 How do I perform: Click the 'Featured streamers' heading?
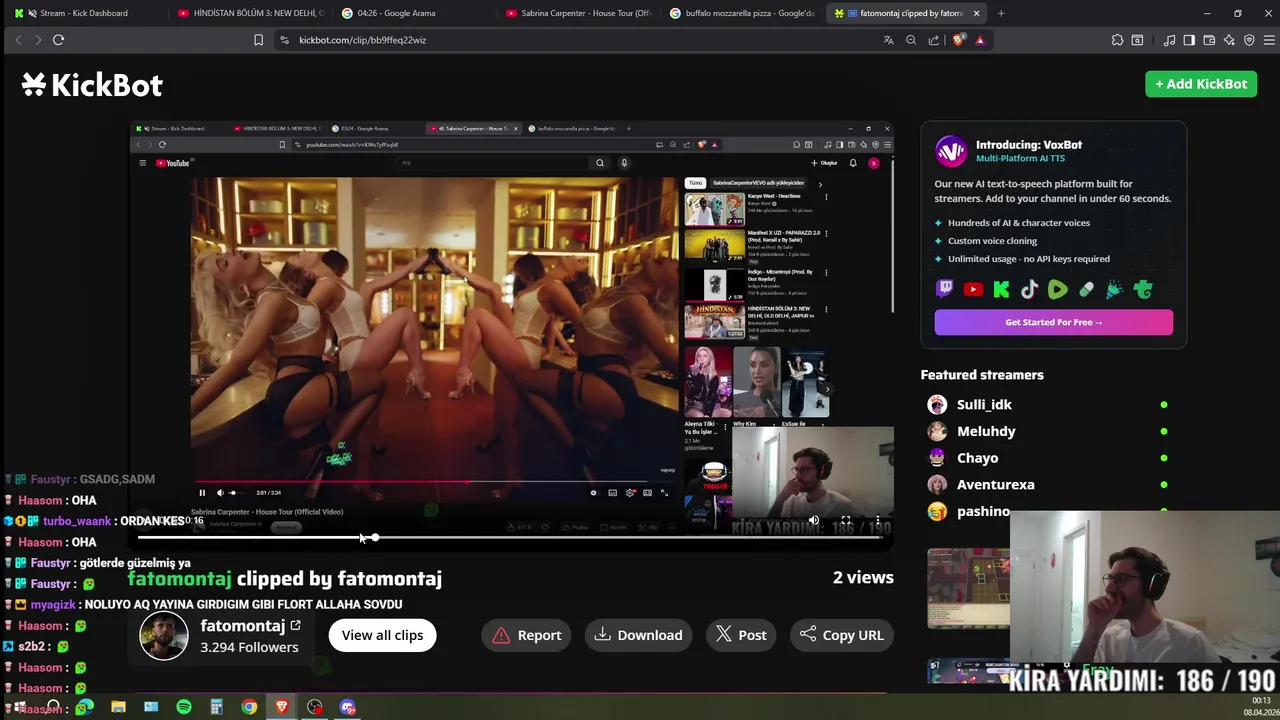(x=982, y=375)
